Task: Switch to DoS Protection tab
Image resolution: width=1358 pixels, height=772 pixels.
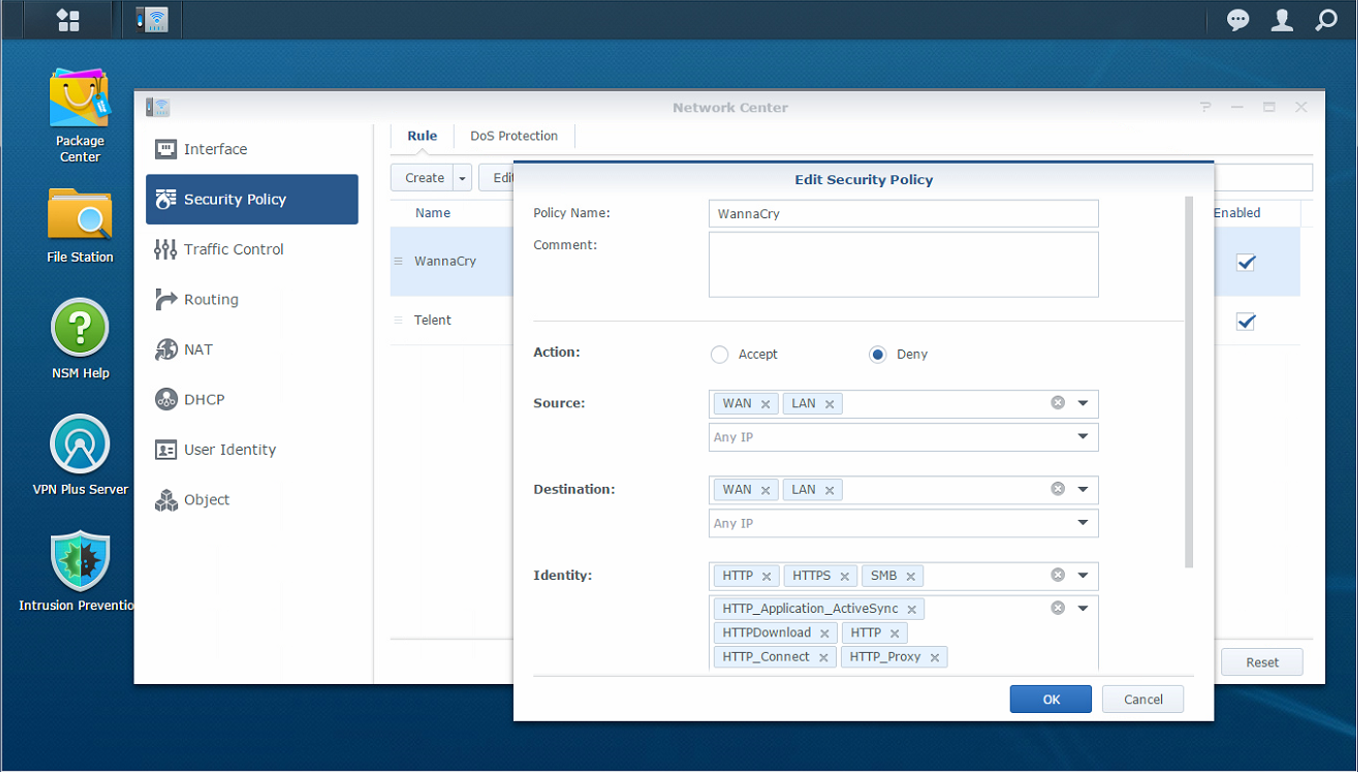Action: [514, 136]
